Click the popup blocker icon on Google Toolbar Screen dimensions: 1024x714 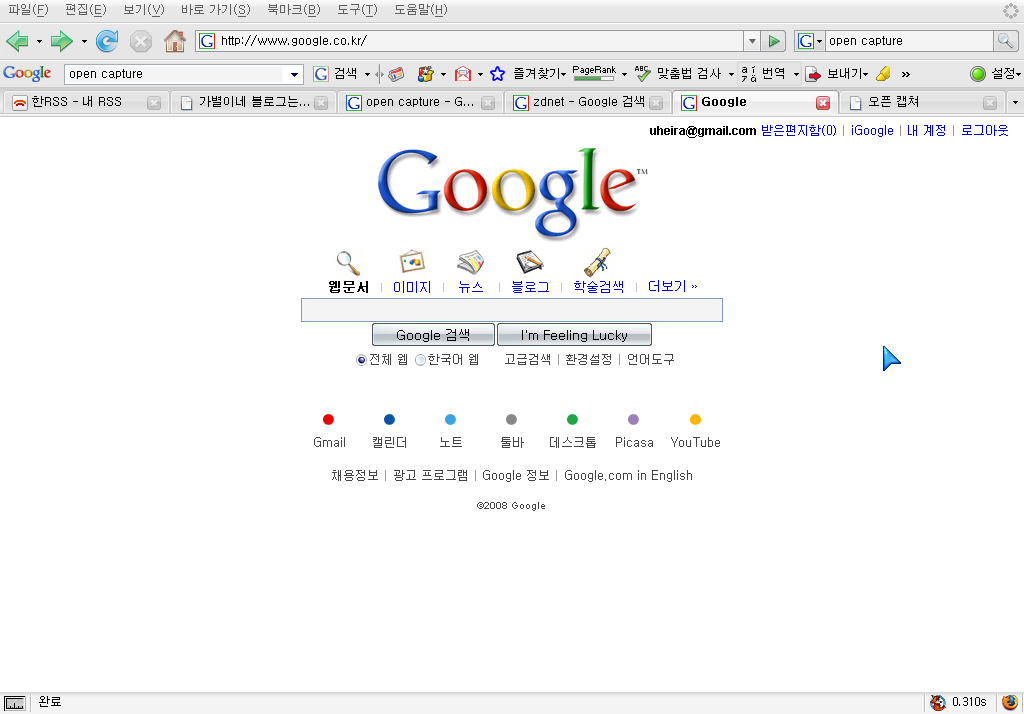coord(426,74)
